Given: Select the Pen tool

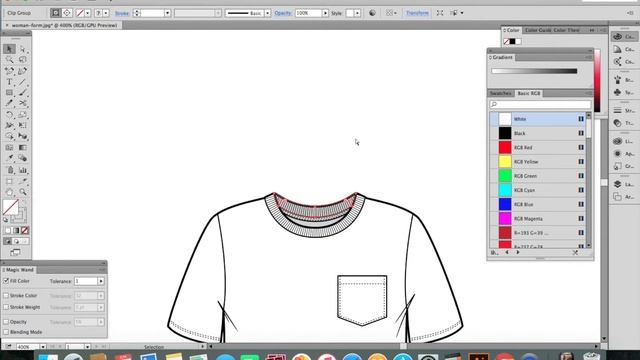Looking at the screenshot, I should [x=9, y=71].
